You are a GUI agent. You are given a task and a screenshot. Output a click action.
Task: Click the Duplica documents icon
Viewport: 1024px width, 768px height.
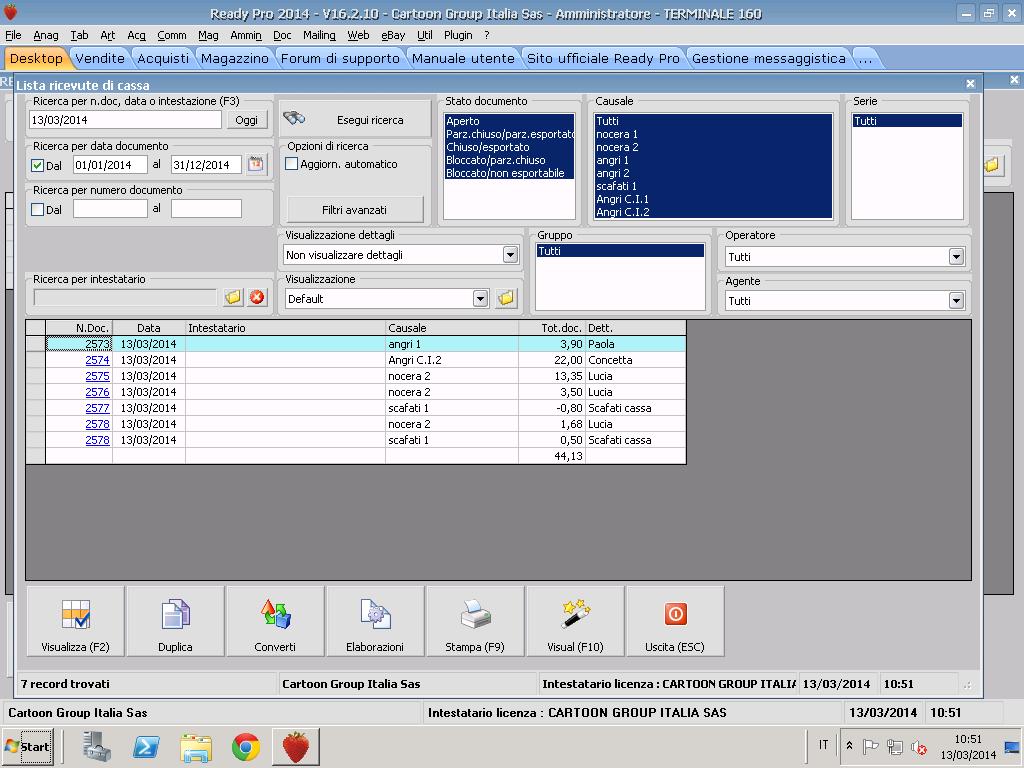click(175, 621)
